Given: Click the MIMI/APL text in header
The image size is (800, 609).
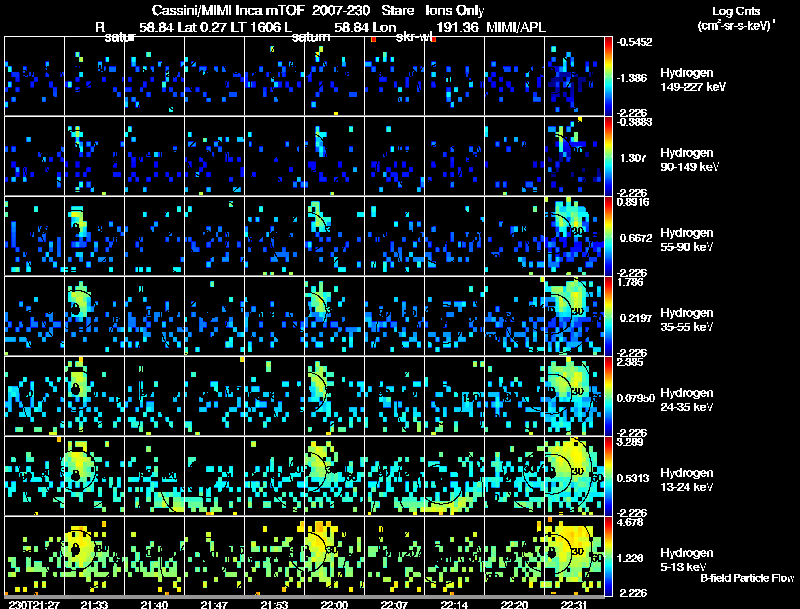Looking at the screenshot, I should [x=516, y=28].
